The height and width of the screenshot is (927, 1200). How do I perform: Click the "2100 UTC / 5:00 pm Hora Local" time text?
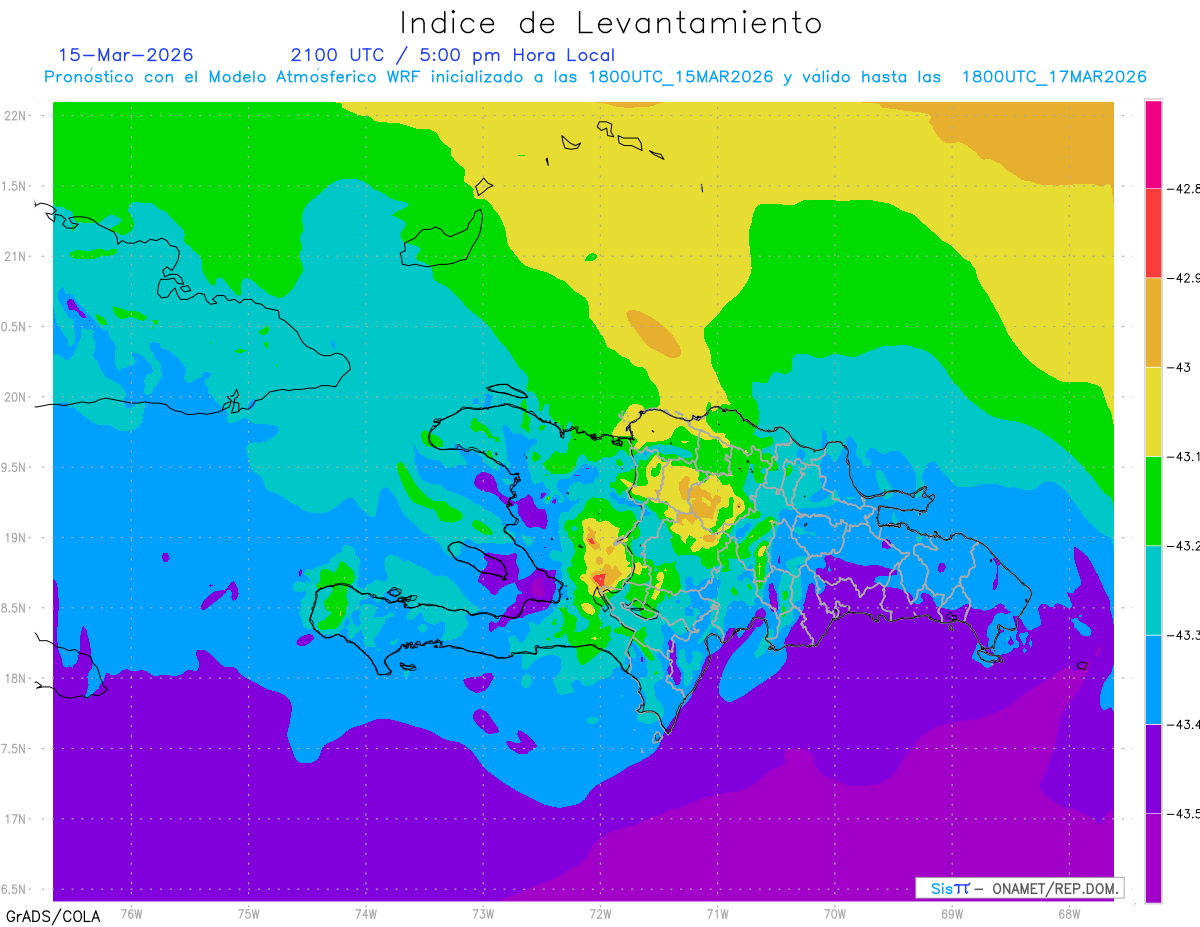tap(453, 55)
